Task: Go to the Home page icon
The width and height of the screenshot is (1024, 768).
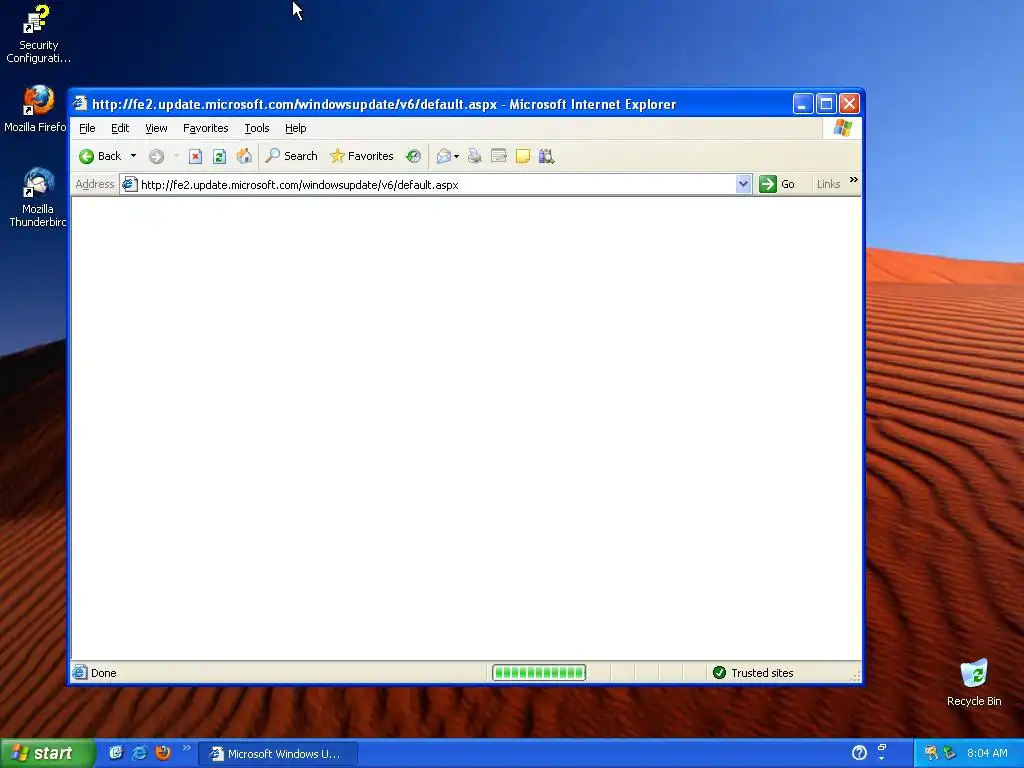Action: 244,156
